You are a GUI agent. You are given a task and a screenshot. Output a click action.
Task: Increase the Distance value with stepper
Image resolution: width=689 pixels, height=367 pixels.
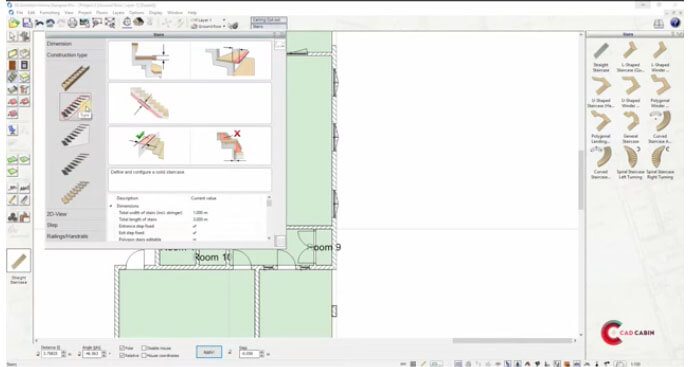point(64,352)
